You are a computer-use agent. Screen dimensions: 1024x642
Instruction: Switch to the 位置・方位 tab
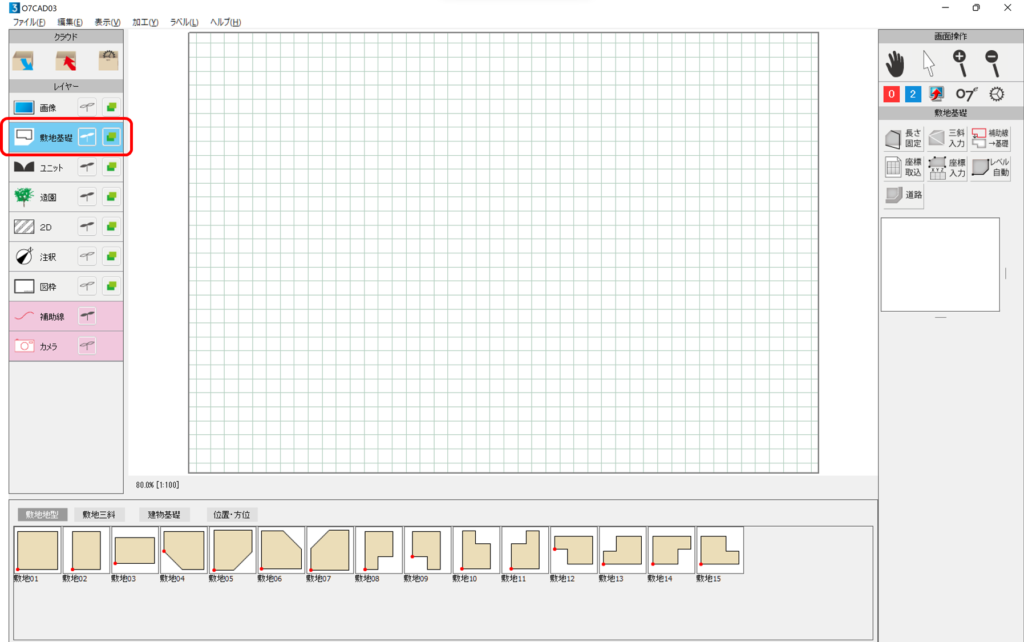pos(232,514)
